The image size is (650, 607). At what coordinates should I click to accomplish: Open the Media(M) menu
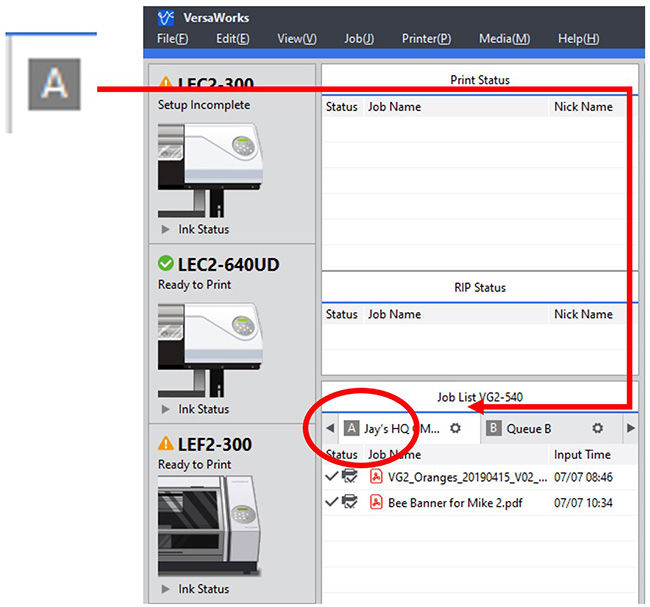pos(504,39)
